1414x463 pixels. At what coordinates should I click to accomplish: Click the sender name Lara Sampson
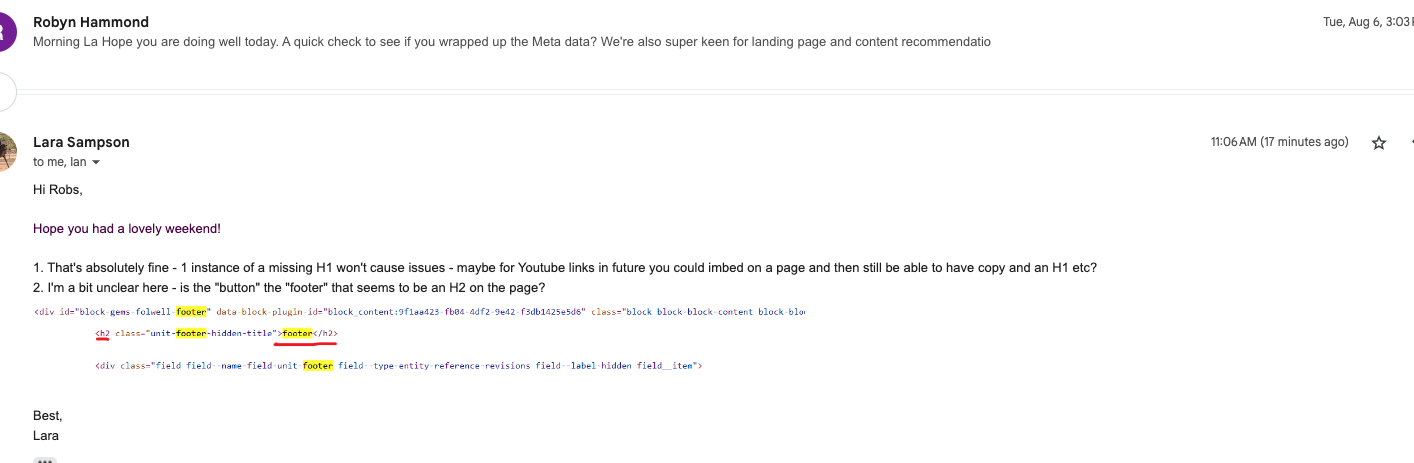click(81, 142)
